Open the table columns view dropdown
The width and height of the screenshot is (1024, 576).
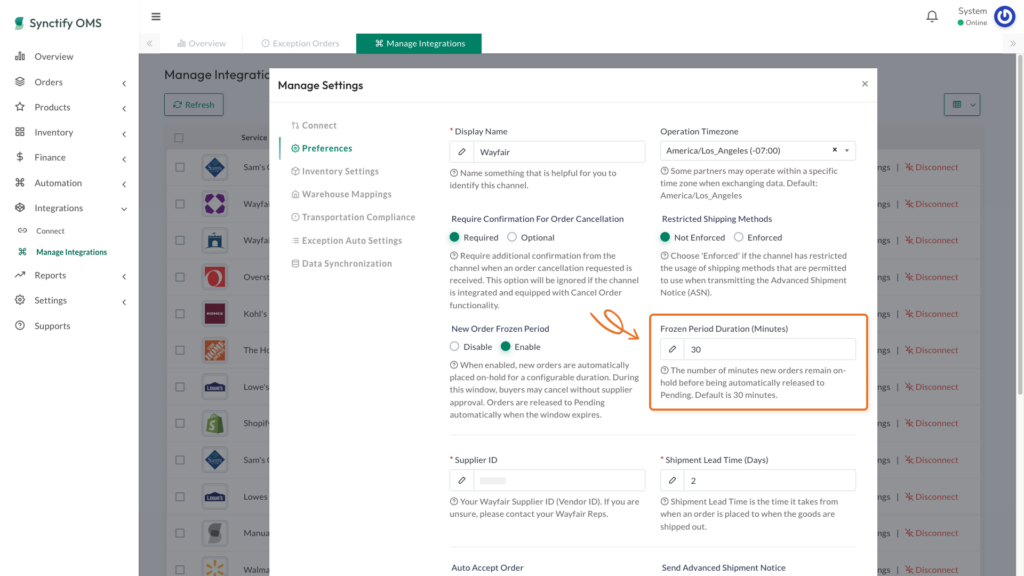pyautogui.click(x=962, y=104)
